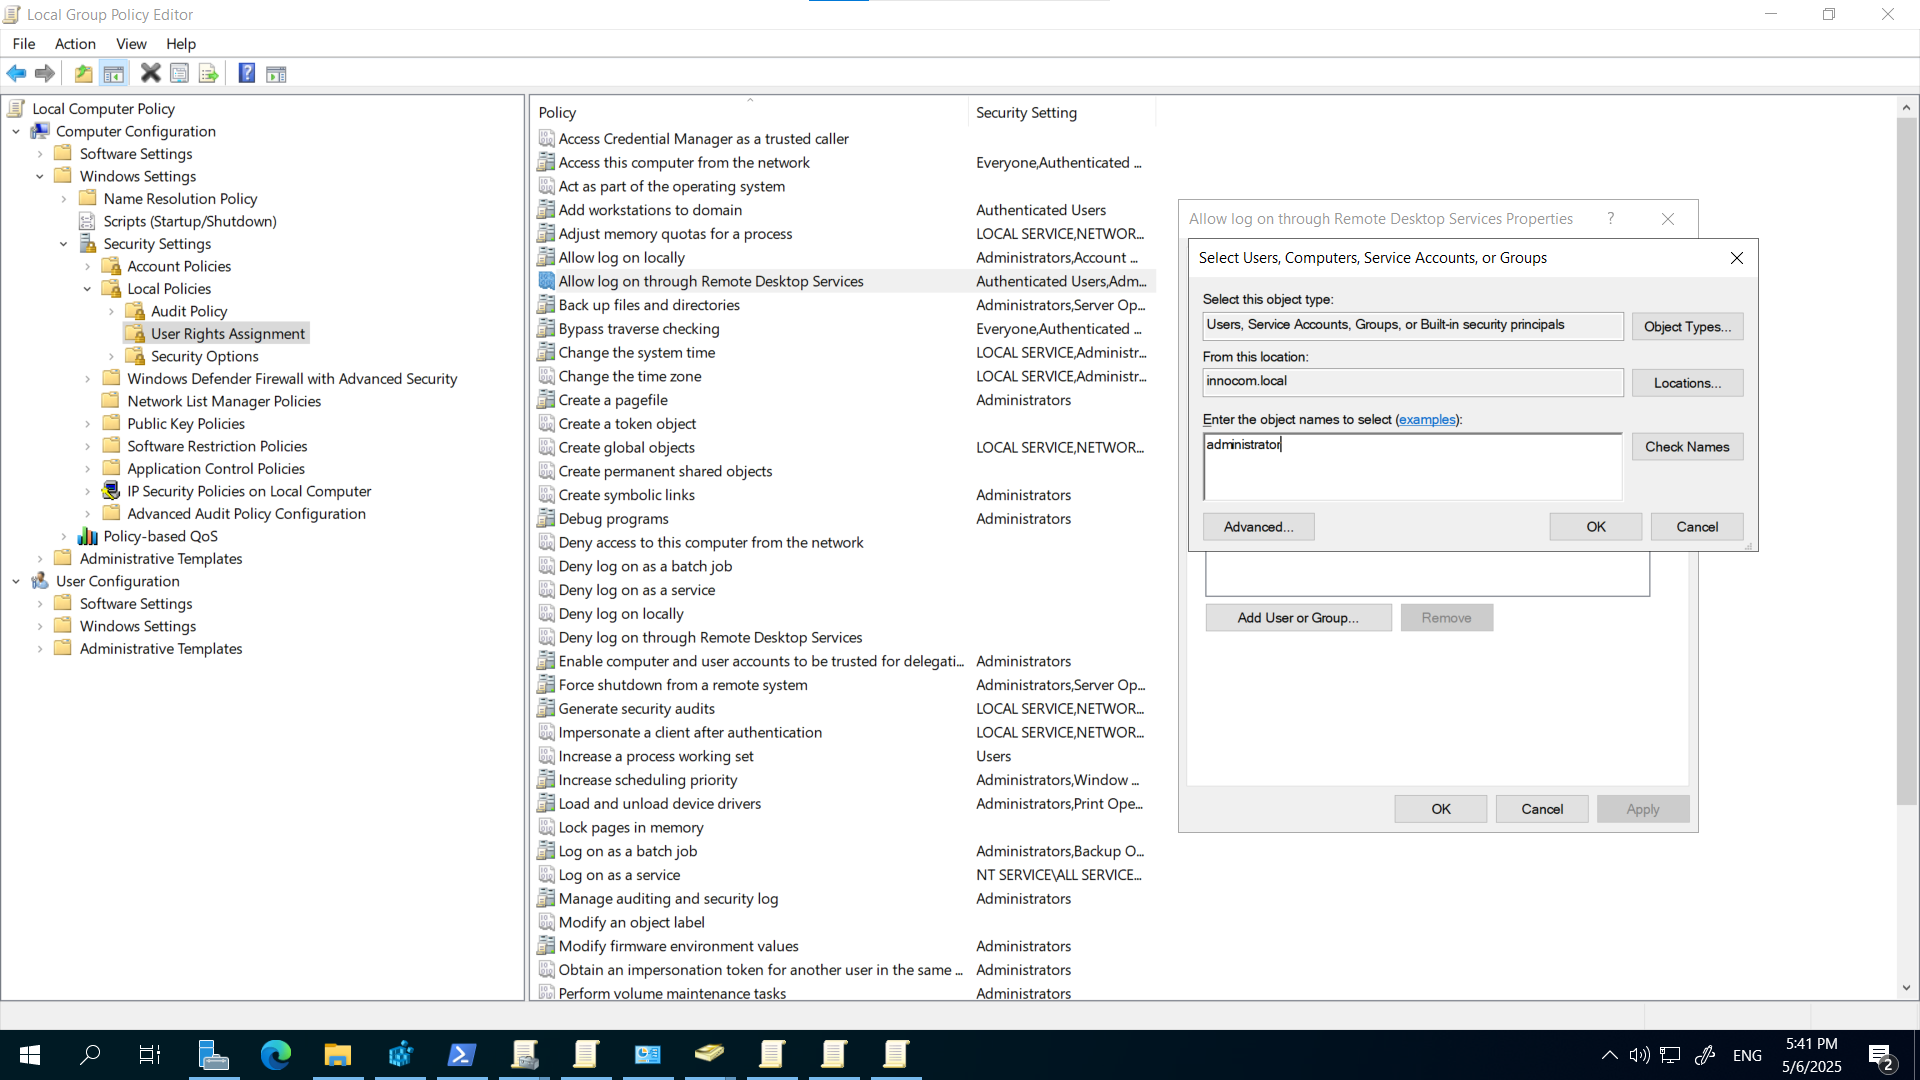Screen dimensions: 1920x1080
Task: Confirm with OK in Select Users dialog
Action: [1596, 527]
